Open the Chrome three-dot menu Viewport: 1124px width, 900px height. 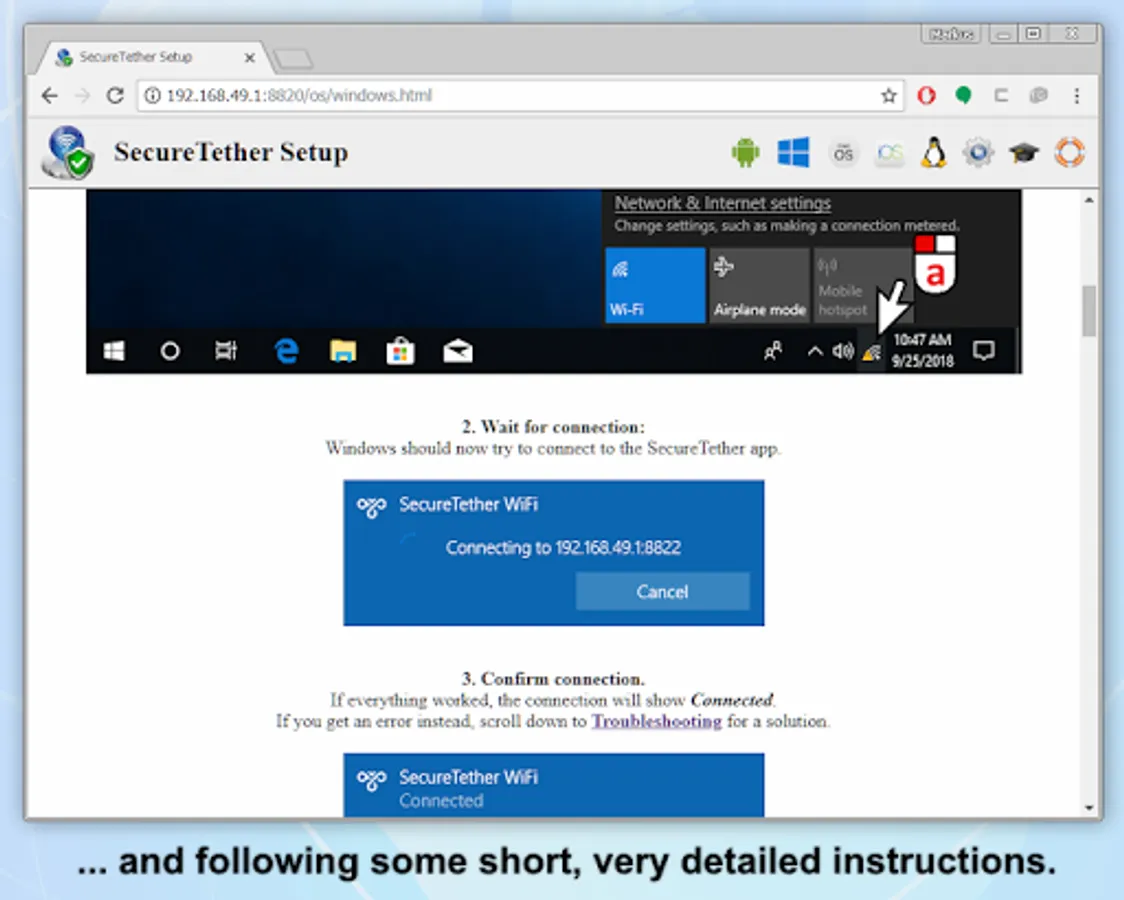[1077, 95]
